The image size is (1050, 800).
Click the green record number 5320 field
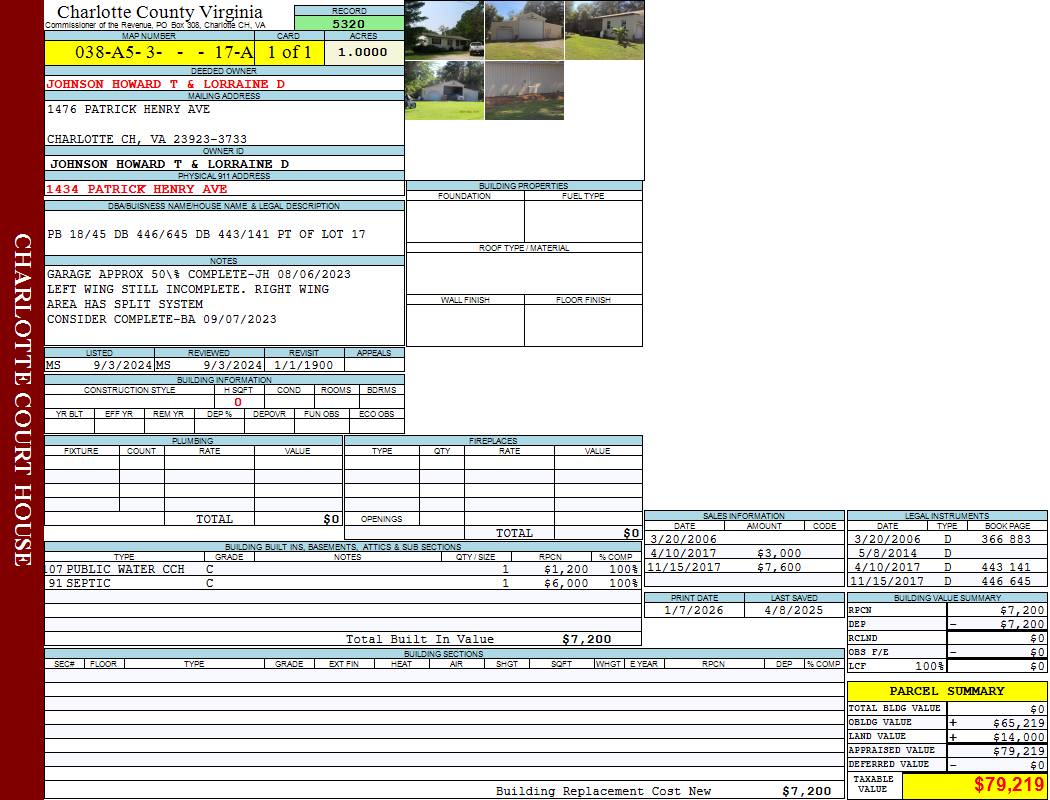(x=349, y=24)
